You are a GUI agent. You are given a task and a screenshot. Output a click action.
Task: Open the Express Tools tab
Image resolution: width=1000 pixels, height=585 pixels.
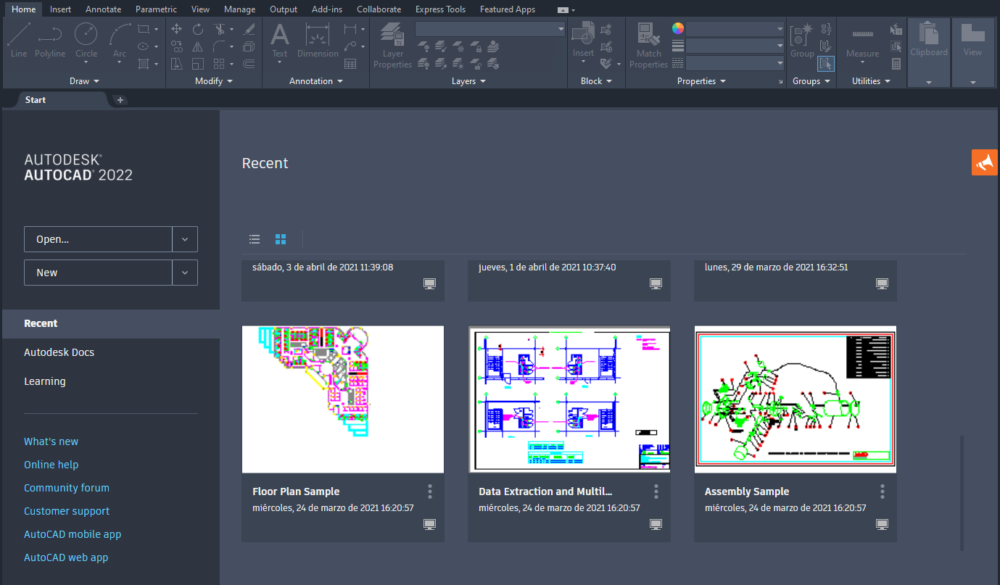click(440, 9)
